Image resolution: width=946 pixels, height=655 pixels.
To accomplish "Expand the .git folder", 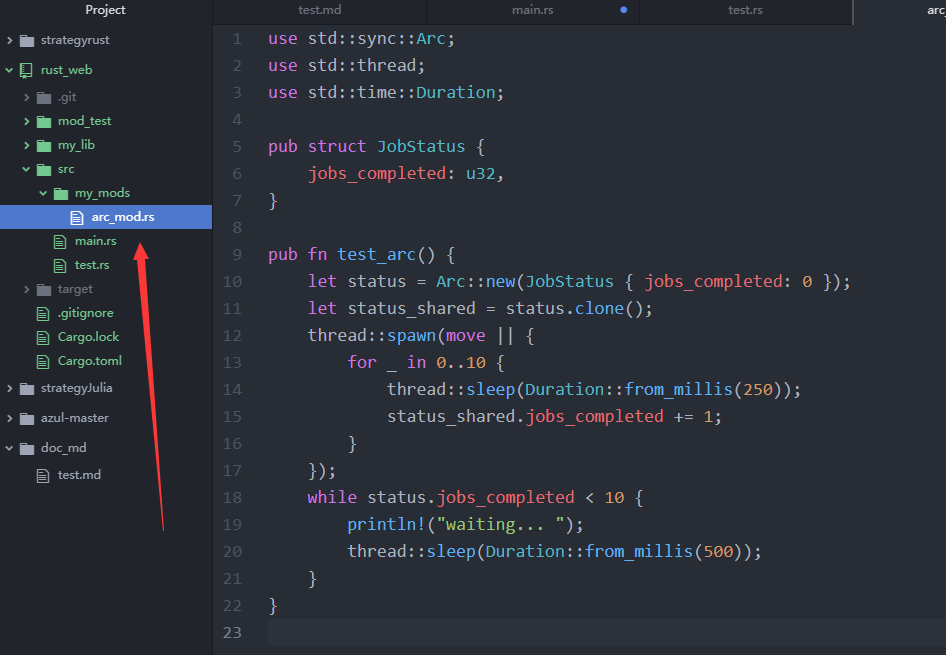I will 25,96.
